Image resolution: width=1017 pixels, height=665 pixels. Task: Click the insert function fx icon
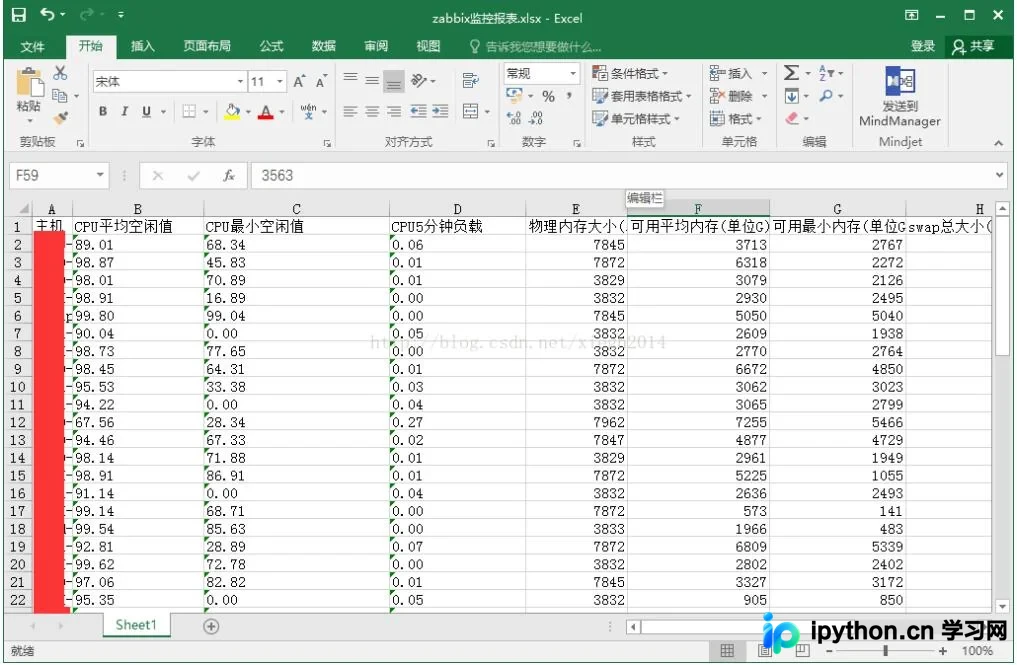pos(228,175)
